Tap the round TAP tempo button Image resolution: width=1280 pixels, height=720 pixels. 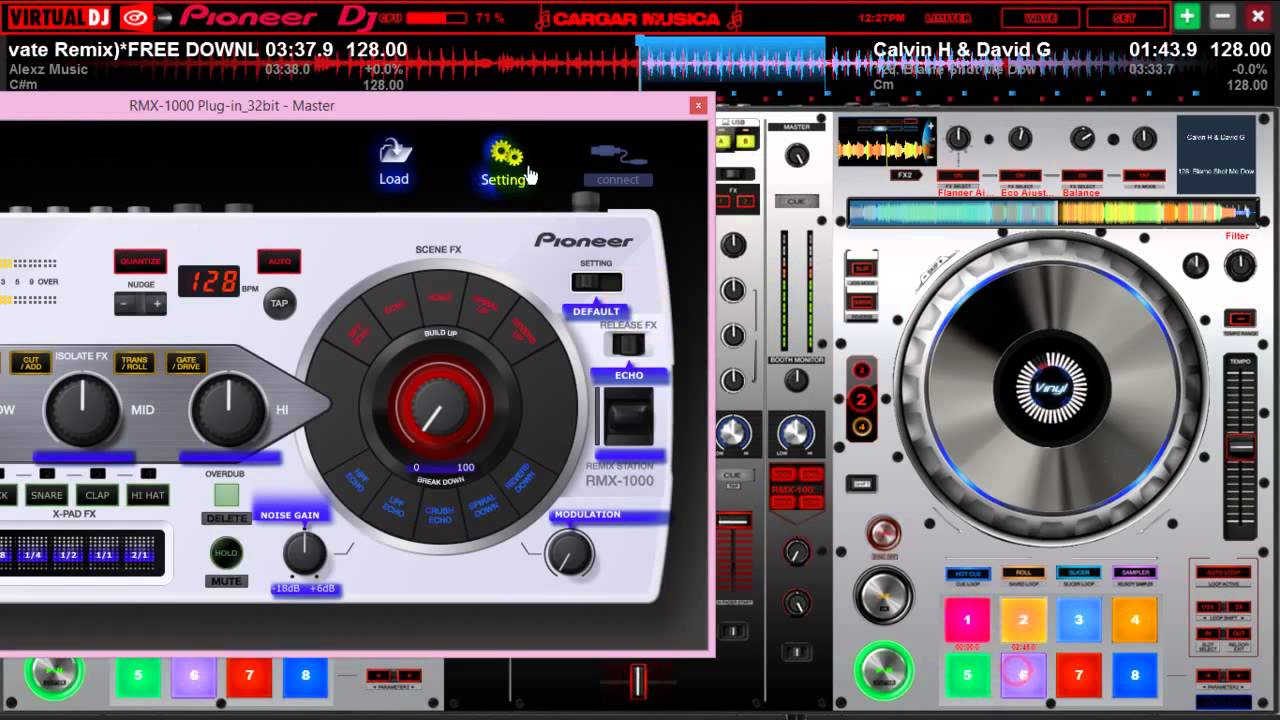pos(279,303)
